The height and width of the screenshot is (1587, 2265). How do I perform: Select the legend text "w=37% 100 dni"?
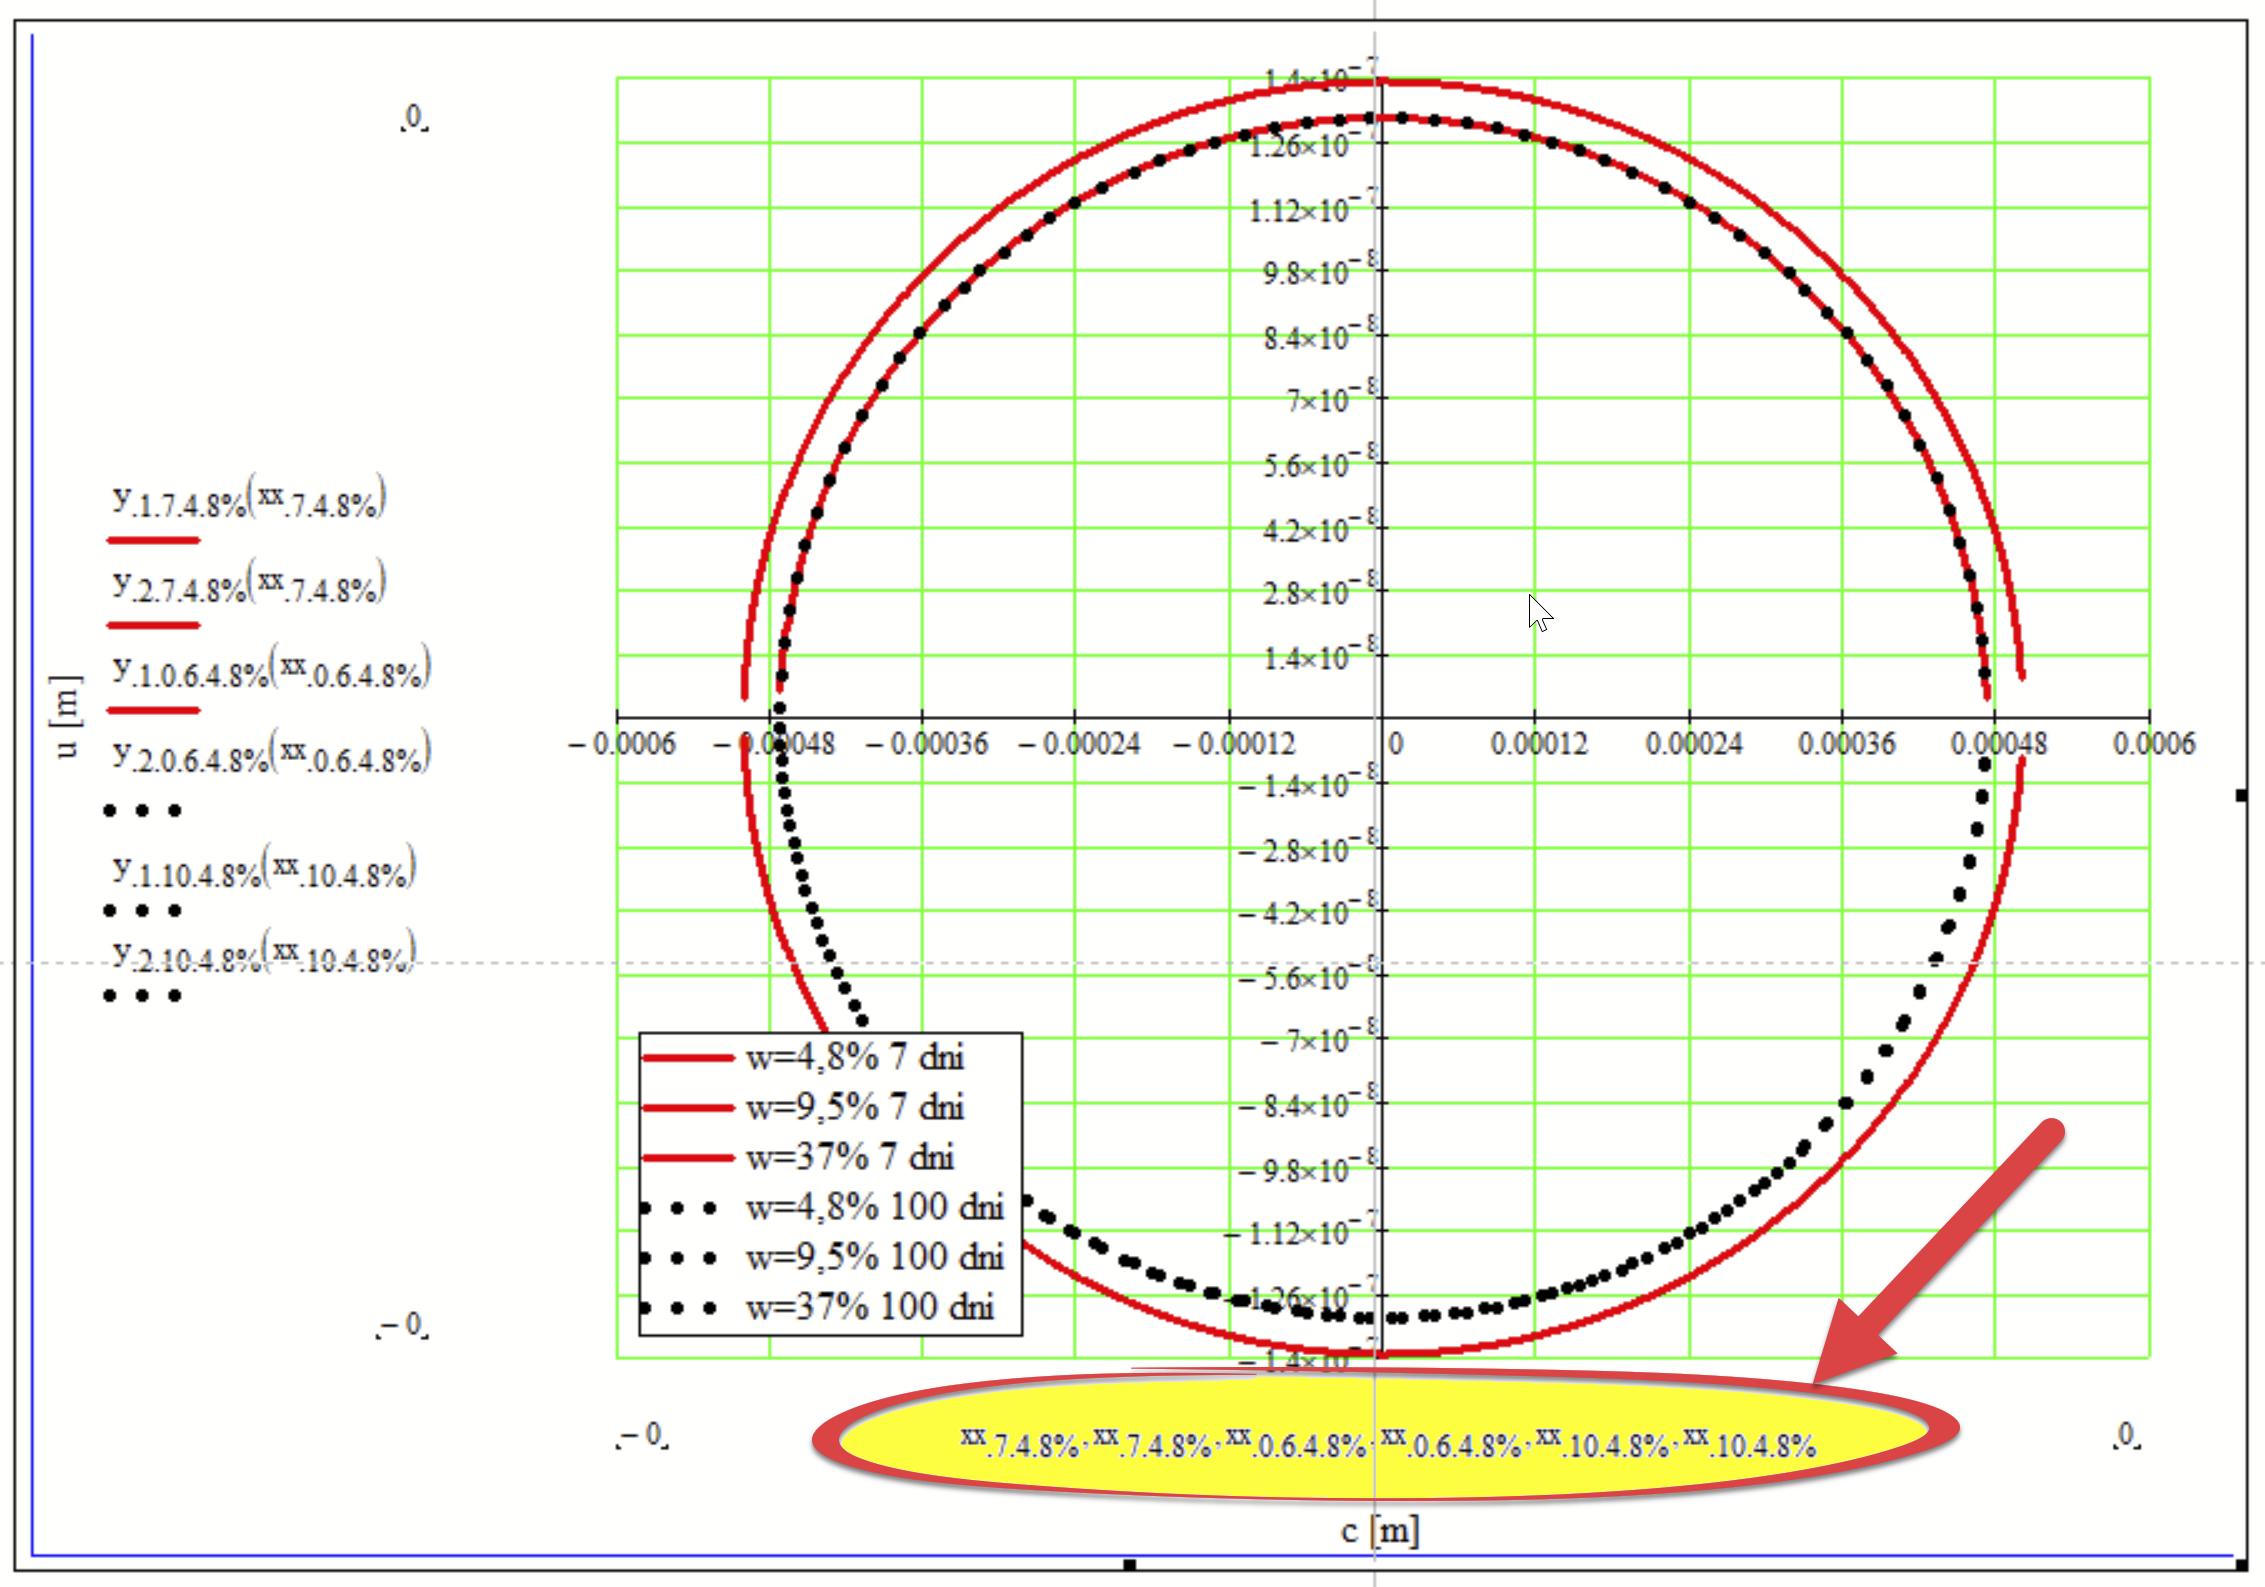[873, 1306]
